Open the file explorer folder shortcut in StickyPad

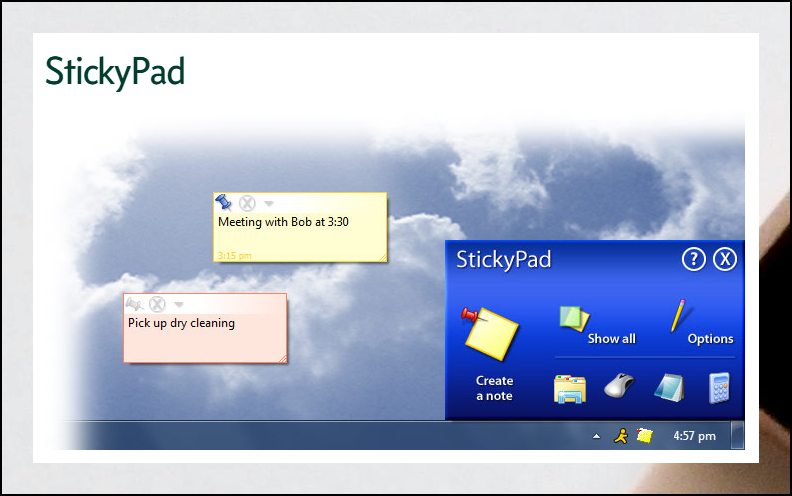[570, 389]
